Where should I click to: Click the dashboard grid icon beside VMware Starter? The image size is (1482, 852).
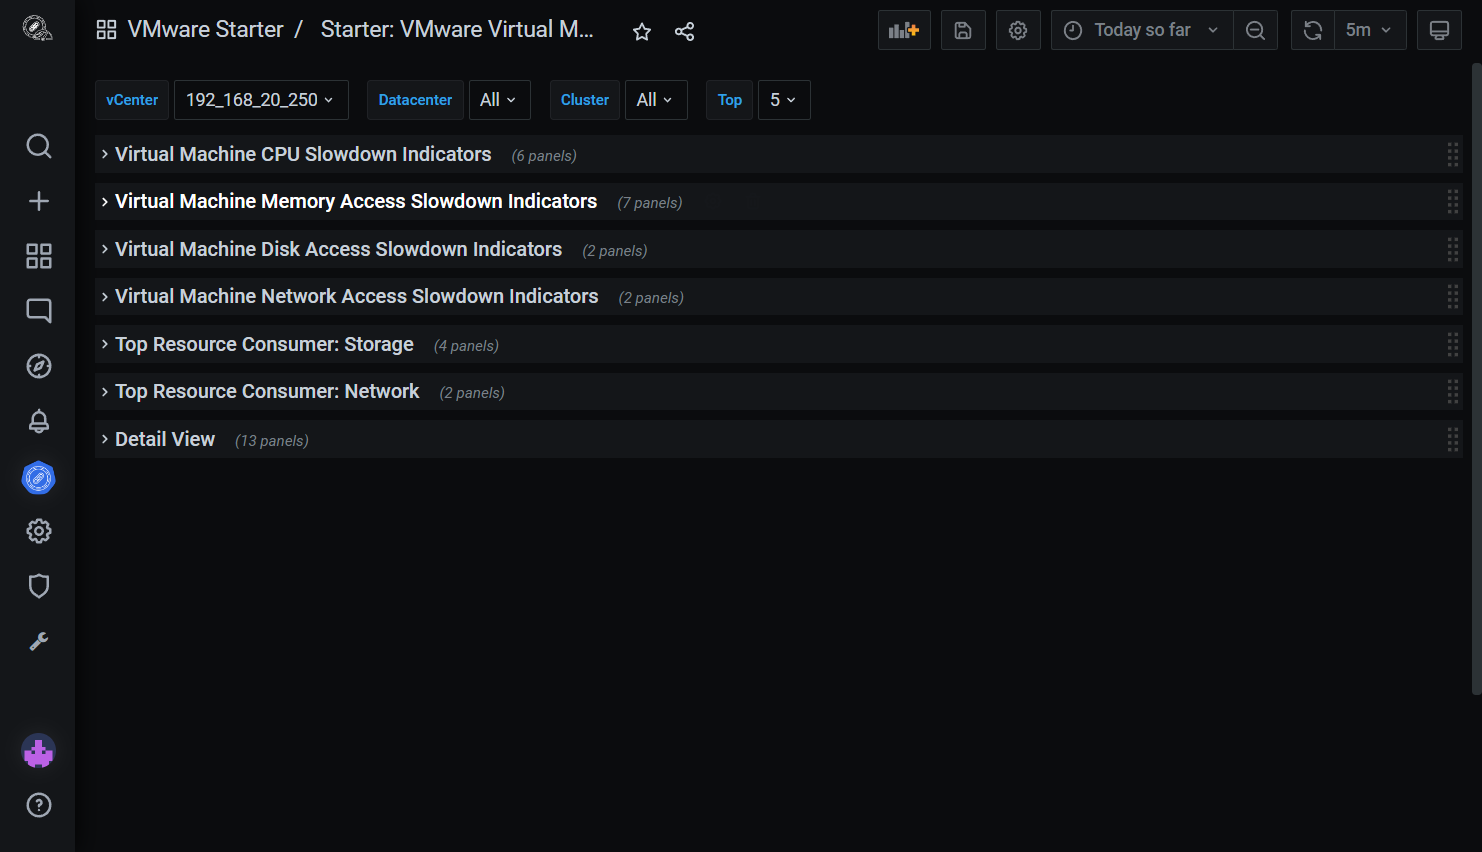click(x=106, y=30)
